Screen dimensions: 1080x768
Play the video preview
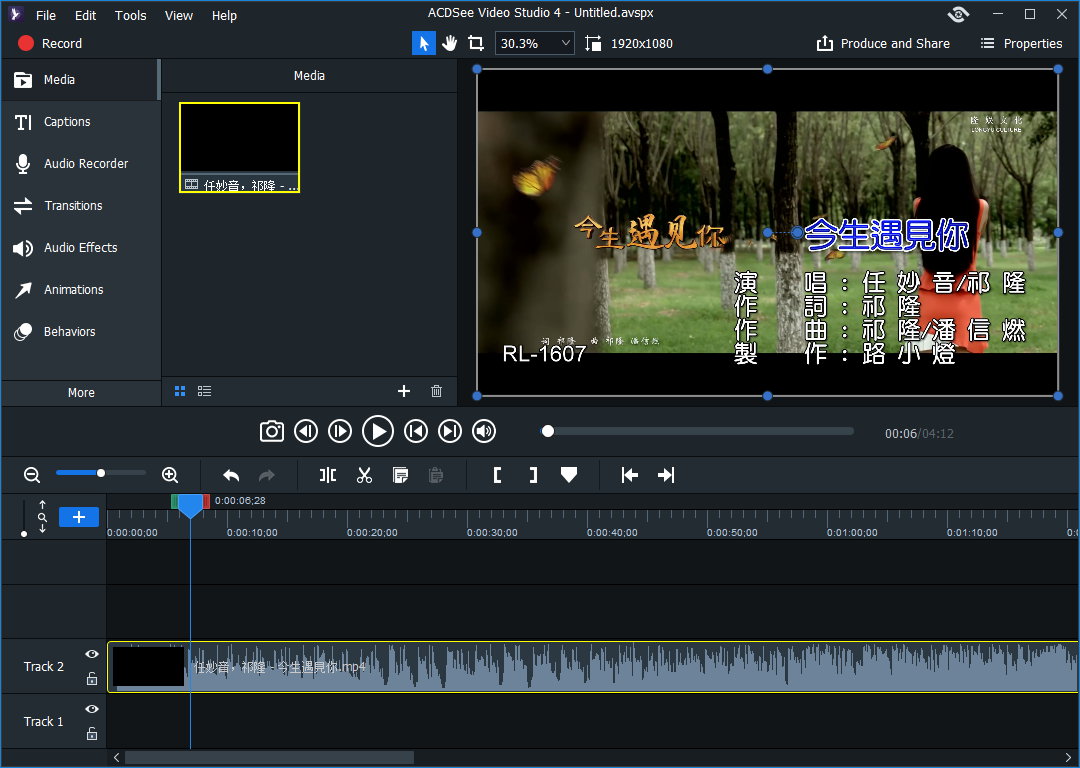click(377, 432)
